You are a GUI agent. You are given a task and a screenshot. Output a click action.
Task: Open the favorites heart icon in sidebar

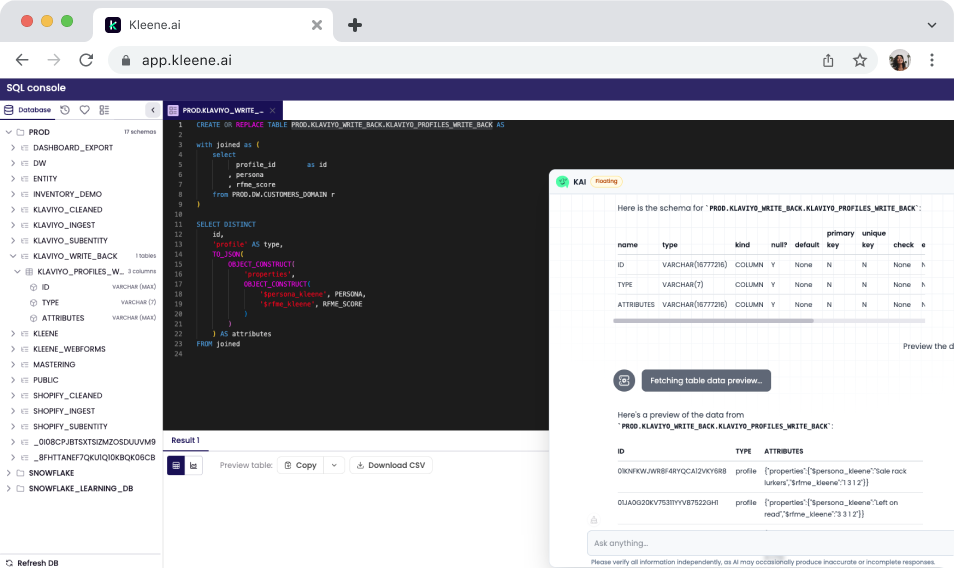85,110
